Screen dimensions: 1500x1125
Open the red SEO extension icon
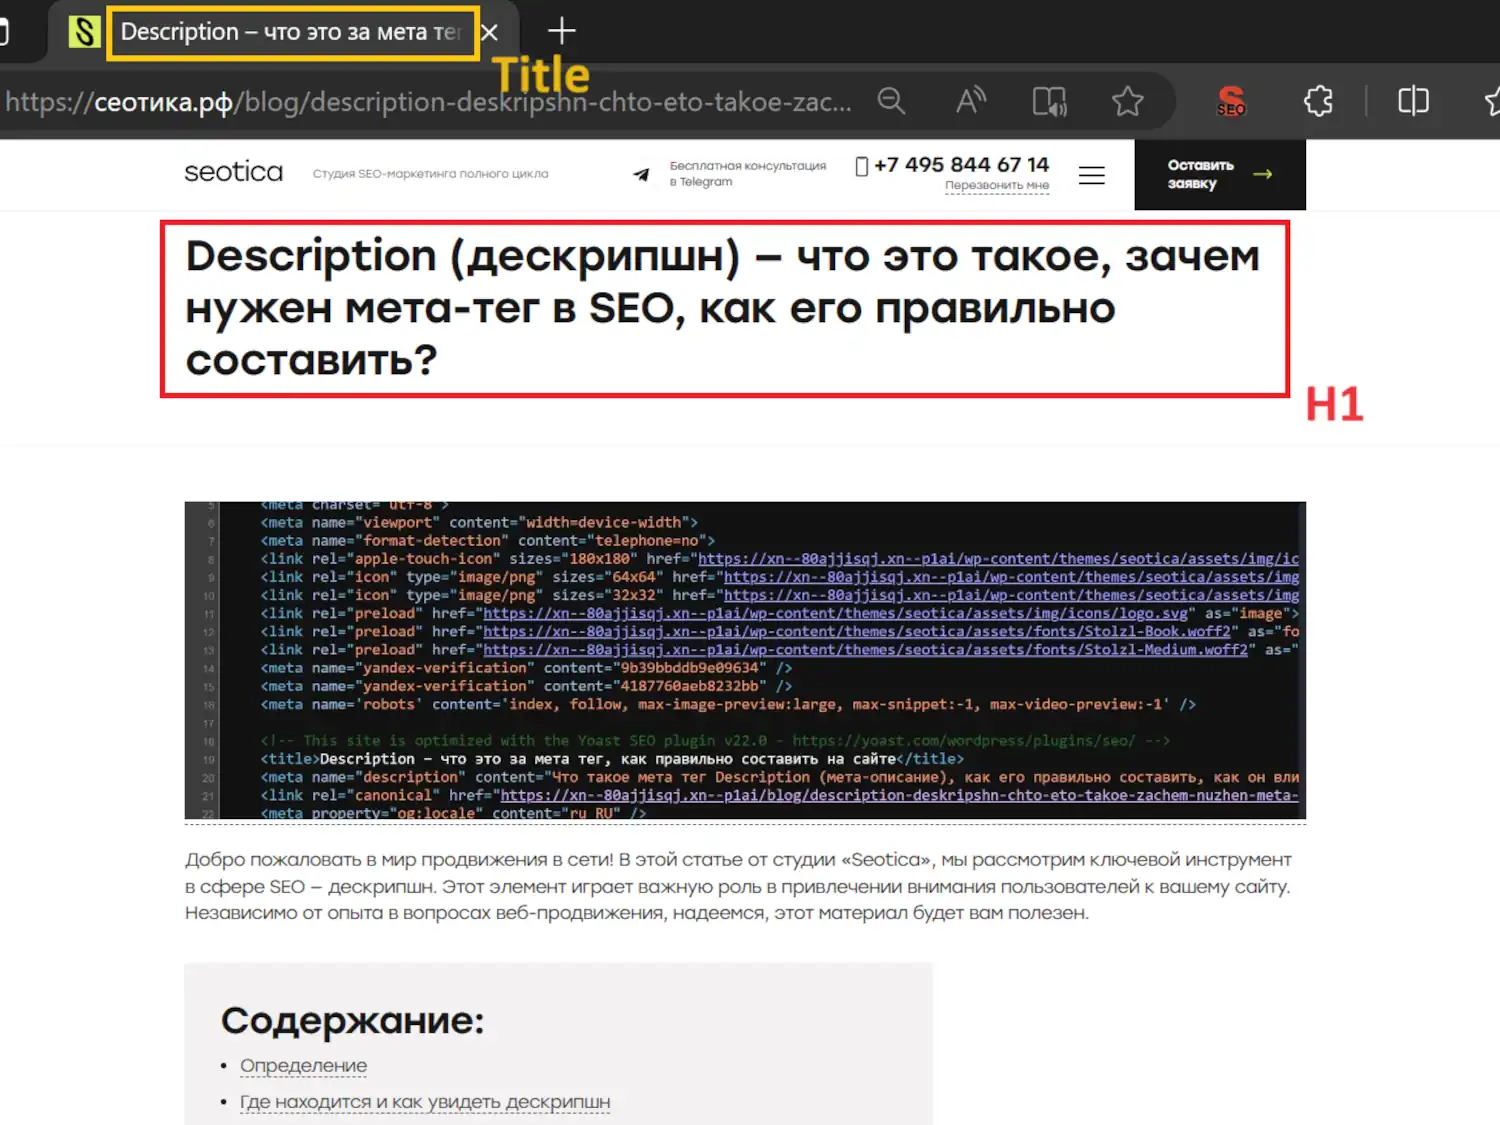click(x=1231, y=101)
